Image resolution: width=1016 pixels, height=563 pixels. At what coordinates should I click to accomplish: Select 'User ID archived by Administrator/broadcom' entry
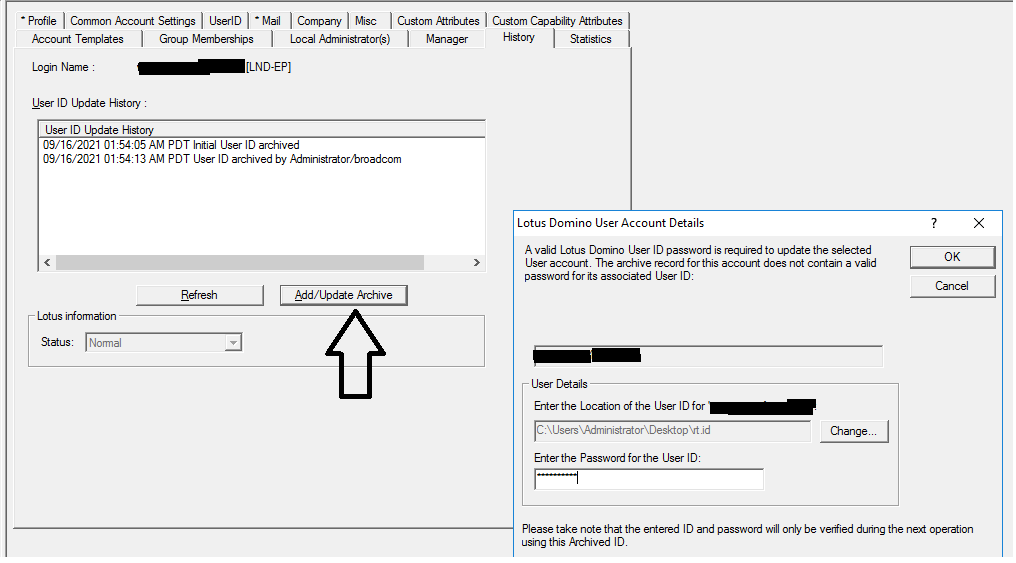click(x=222, y=159)
